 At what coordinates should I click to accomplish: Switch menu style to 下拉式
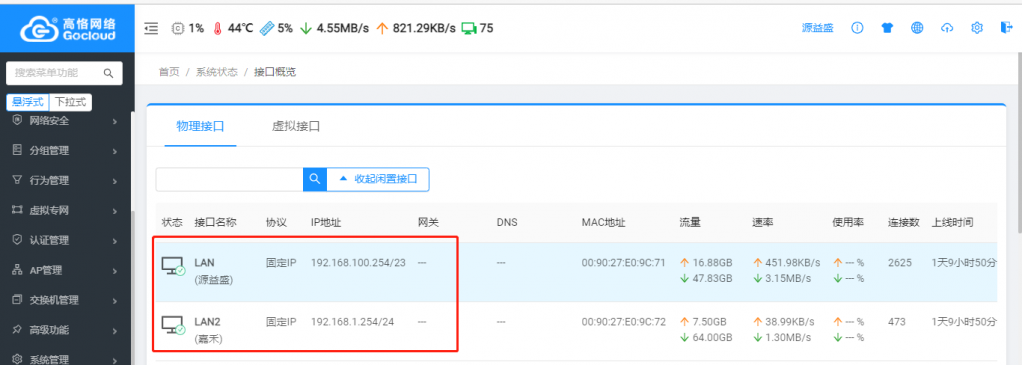tap(70, 102)
